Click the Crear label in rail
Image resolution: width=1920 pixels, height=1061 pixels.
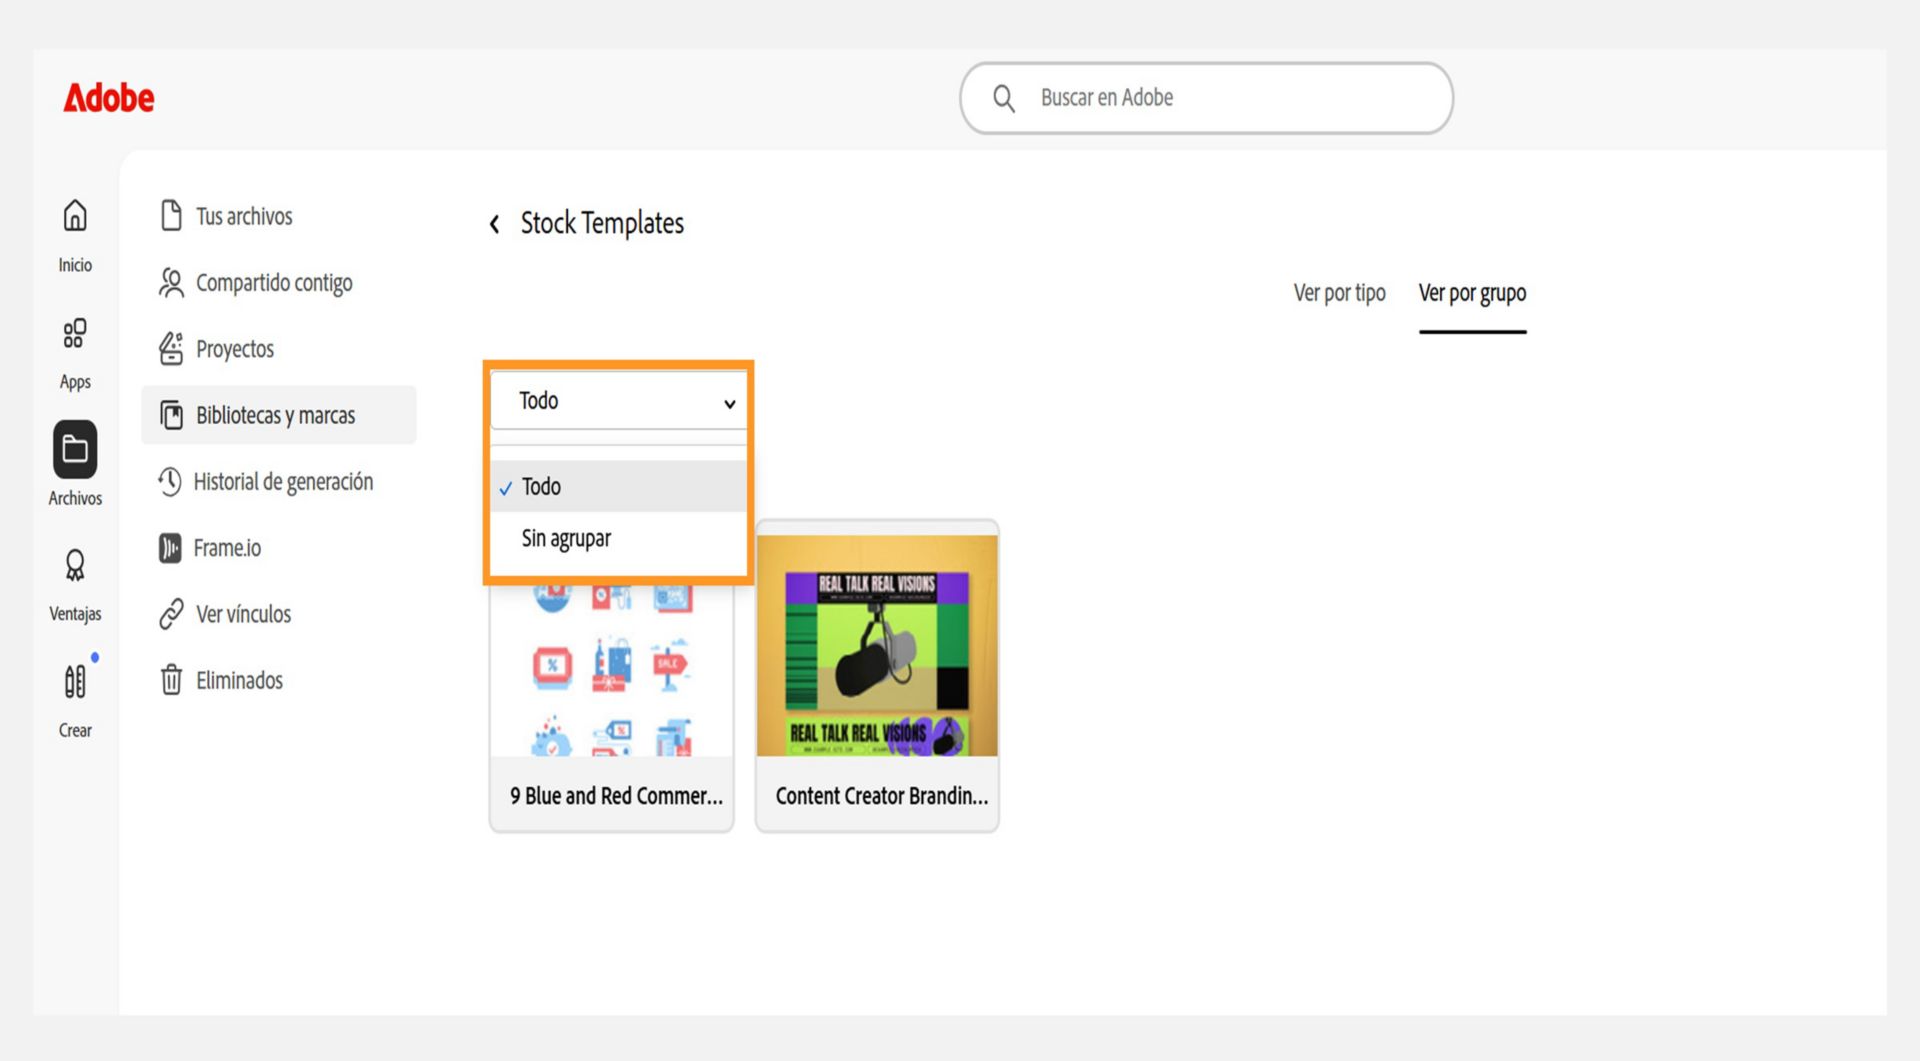point(75,730)
